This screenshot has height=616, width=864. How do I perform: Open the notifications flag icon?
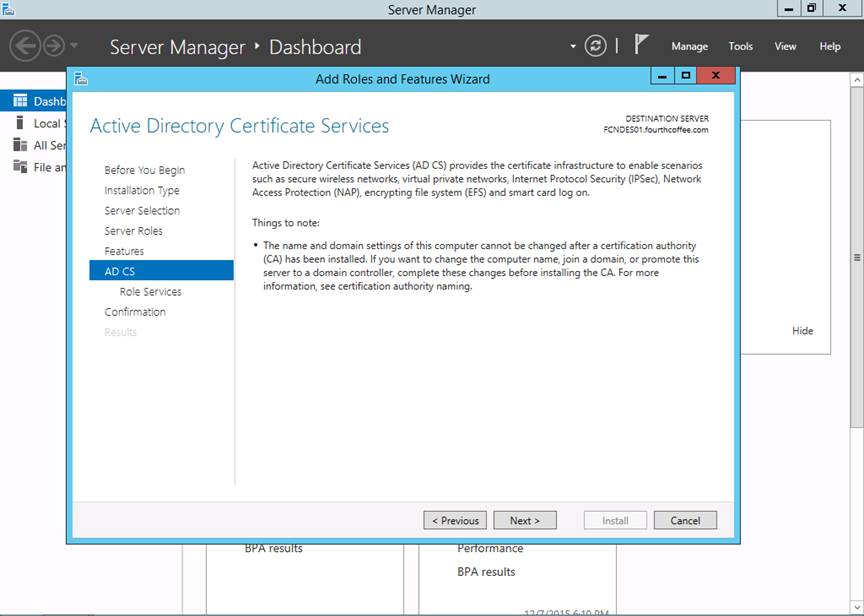click(x=642, y=45)
